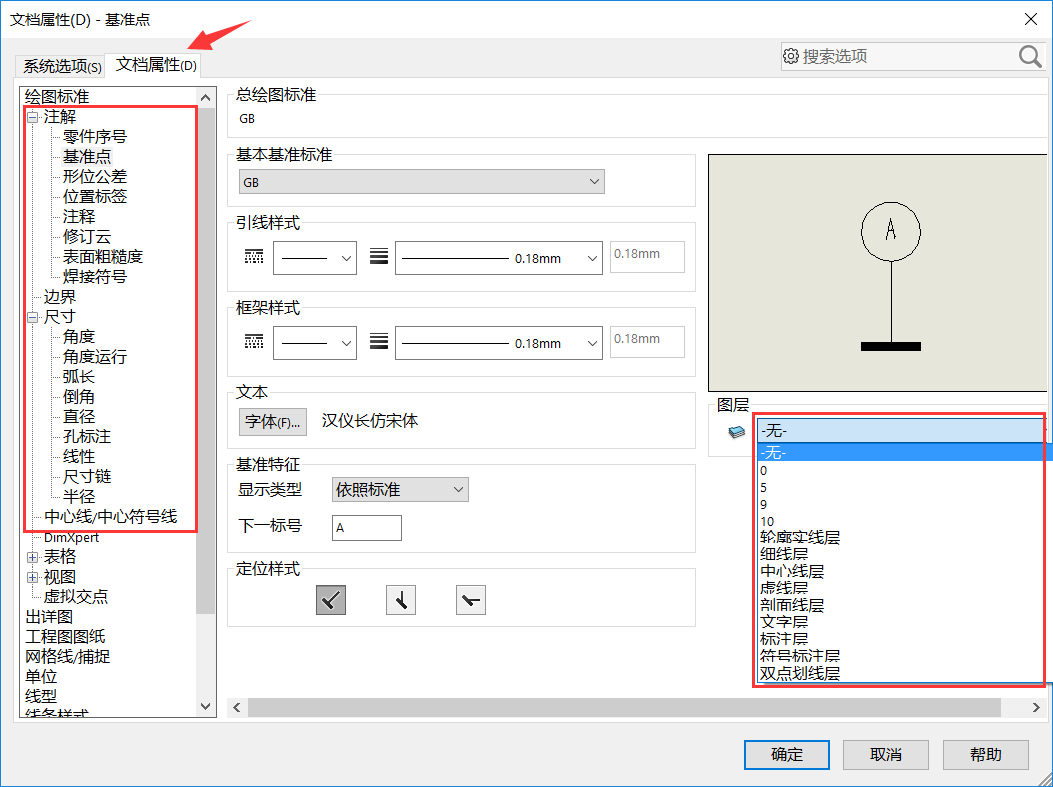The width and height of the screenshot is (1053, 787).
Task: Close the 文档属性 dialog window
Action: (x=1031, y=19)
